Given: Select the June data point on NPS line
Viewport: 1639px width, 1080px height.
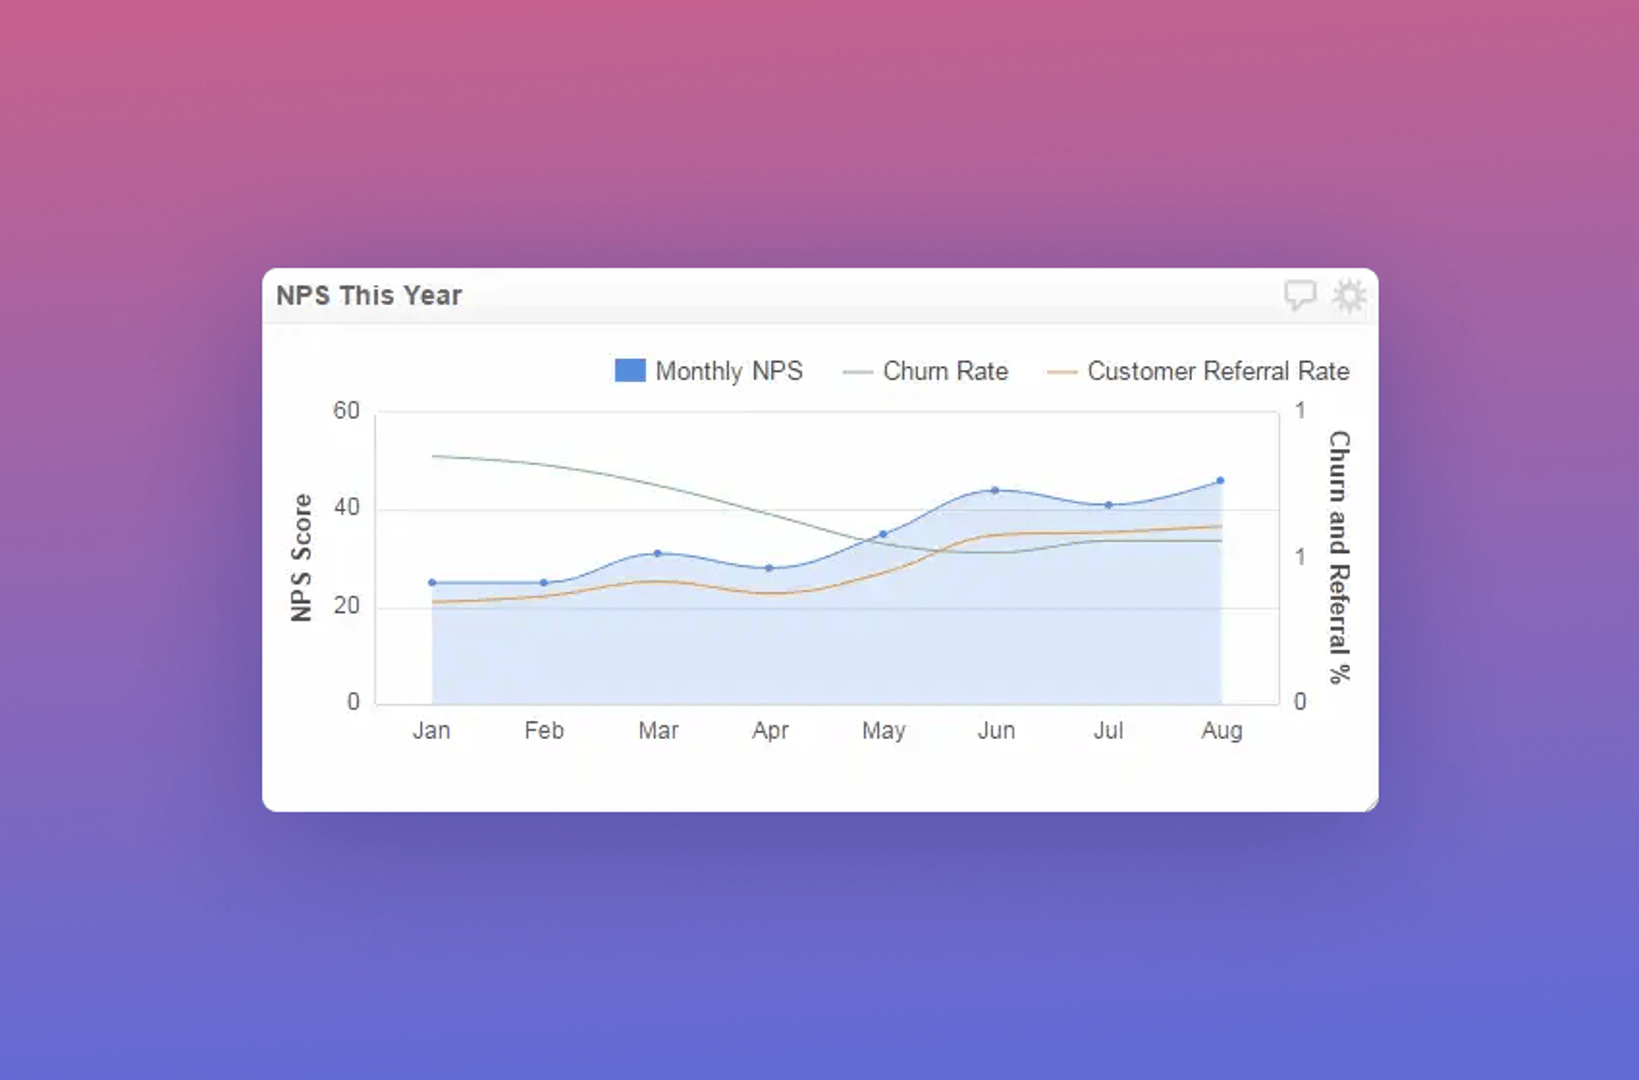Looking at the screenshot, I should coord(996,489).
